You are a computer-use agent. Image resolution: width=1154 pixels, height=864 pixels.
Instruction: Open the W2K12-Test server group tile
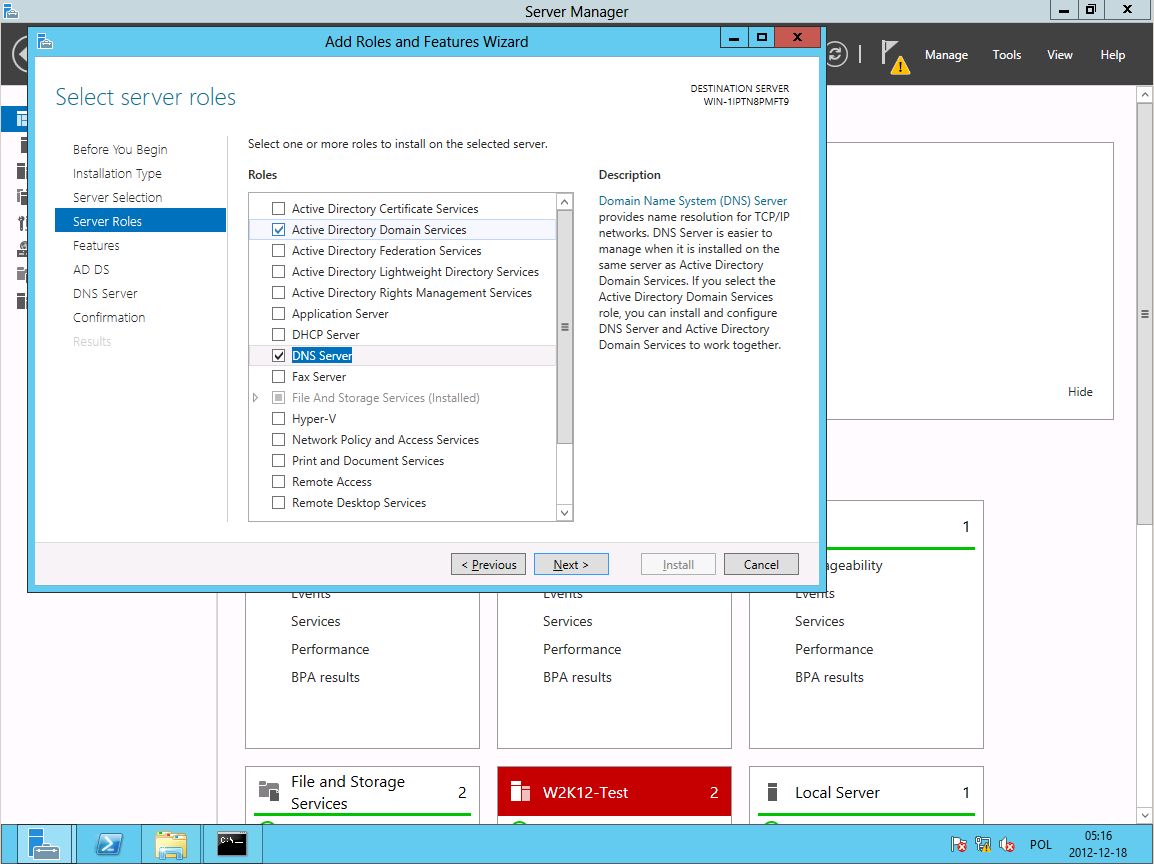(585, 793)
